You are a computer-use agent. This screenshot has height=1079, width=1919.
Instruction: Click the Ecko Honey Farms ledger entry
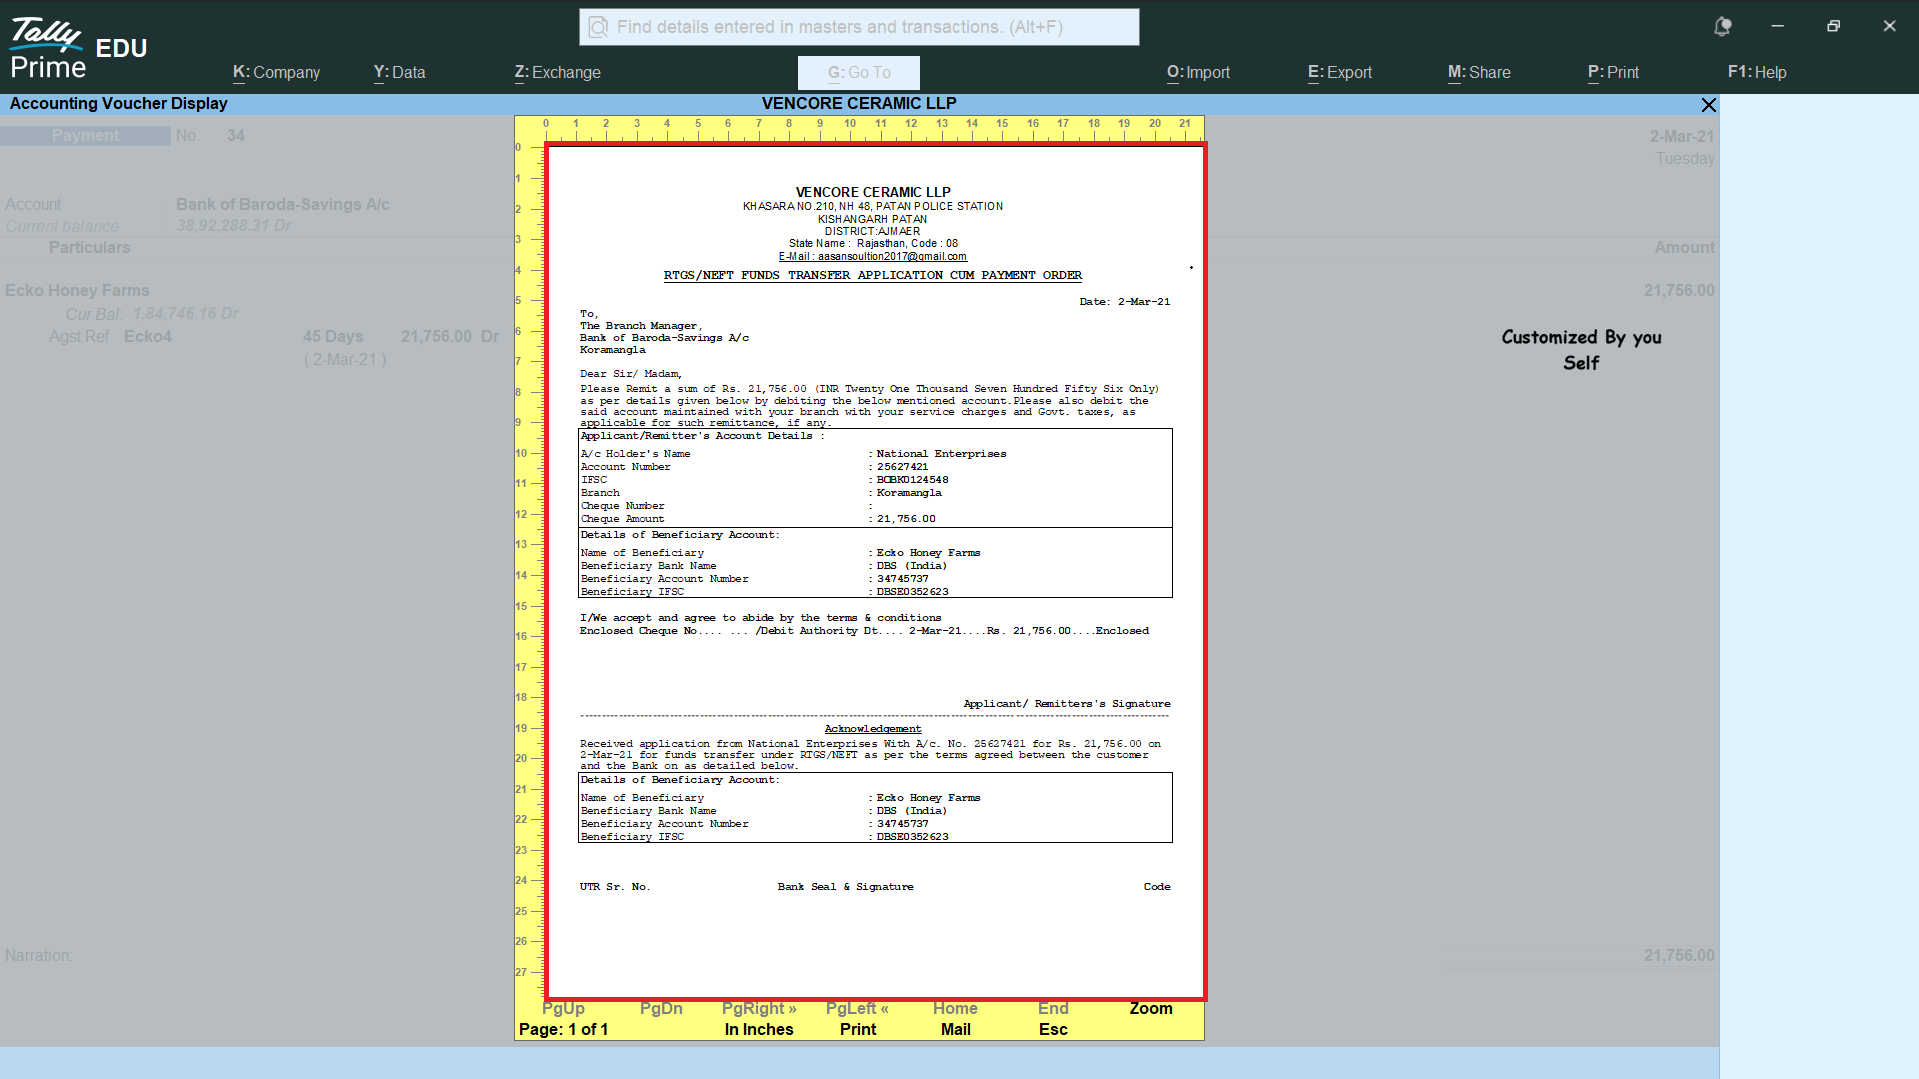77,290
